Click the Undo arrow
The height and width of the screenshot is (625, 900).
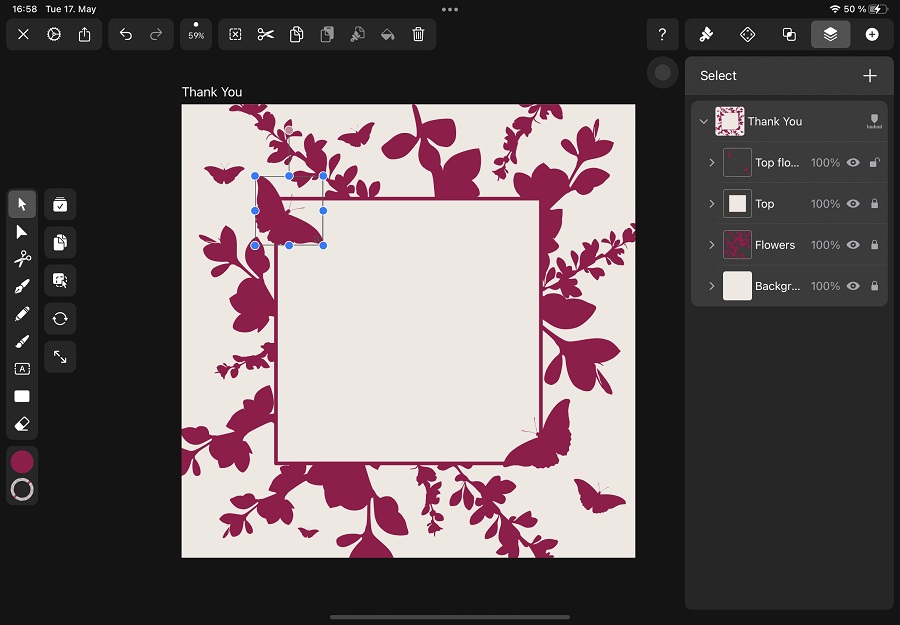click(126, 34)
